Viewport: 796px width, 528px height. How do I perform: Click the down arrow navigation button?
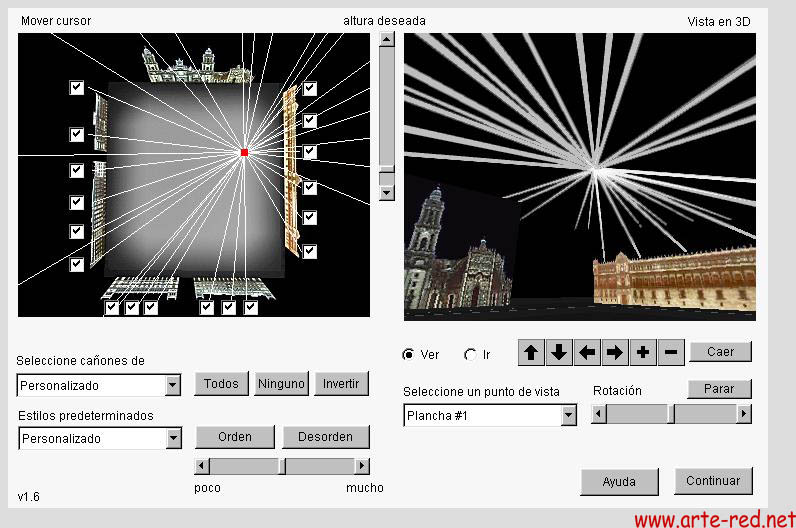(559, 352)
